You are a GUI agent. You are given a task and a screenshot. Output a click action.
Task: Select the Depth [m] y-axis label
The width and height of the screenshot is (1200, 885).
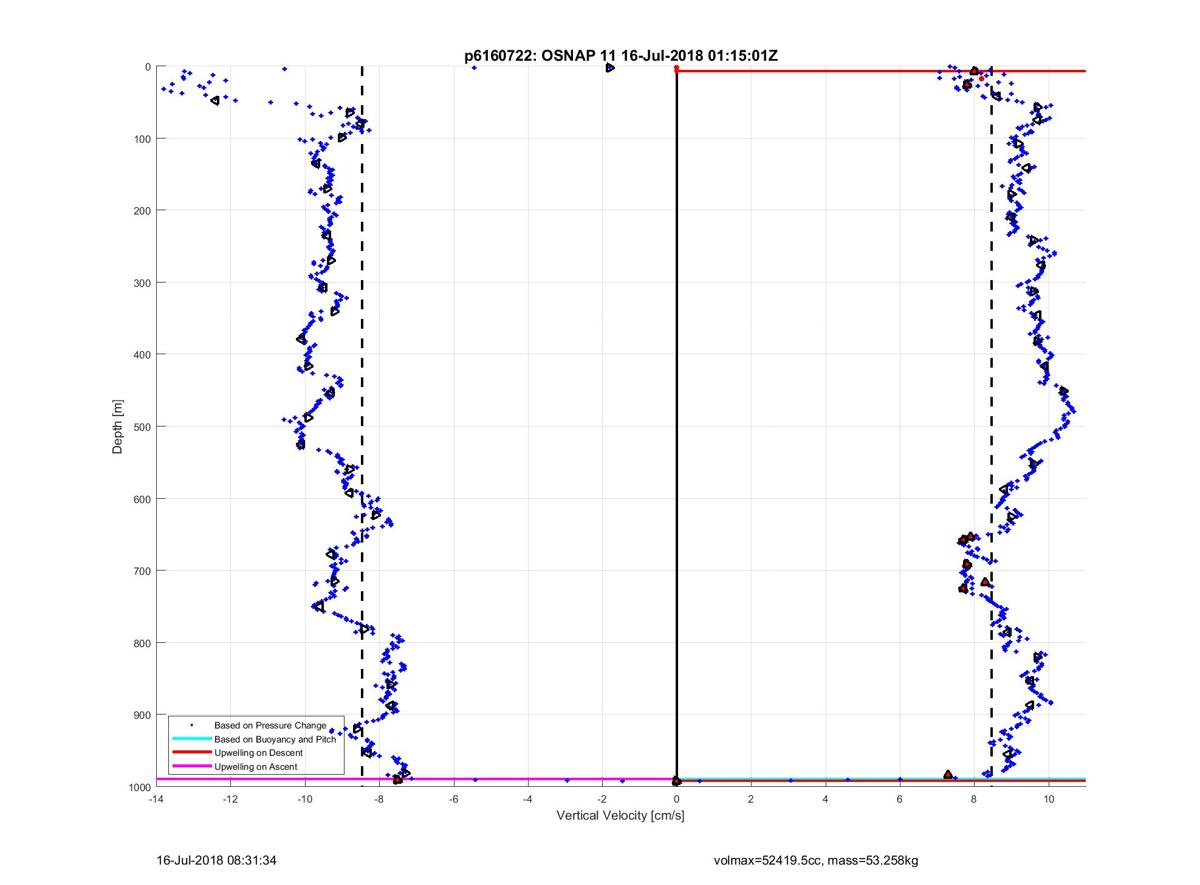coord(118,426)
